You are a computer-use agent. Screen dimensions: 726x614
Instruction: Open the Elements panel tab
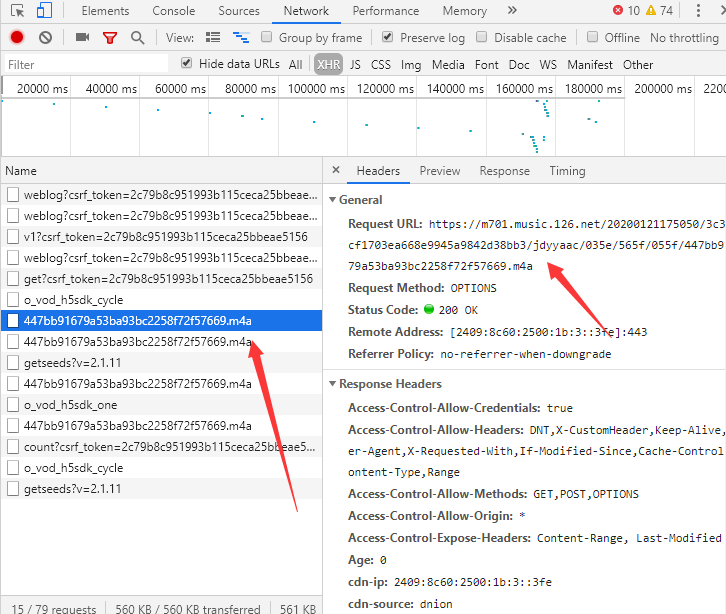105,11
